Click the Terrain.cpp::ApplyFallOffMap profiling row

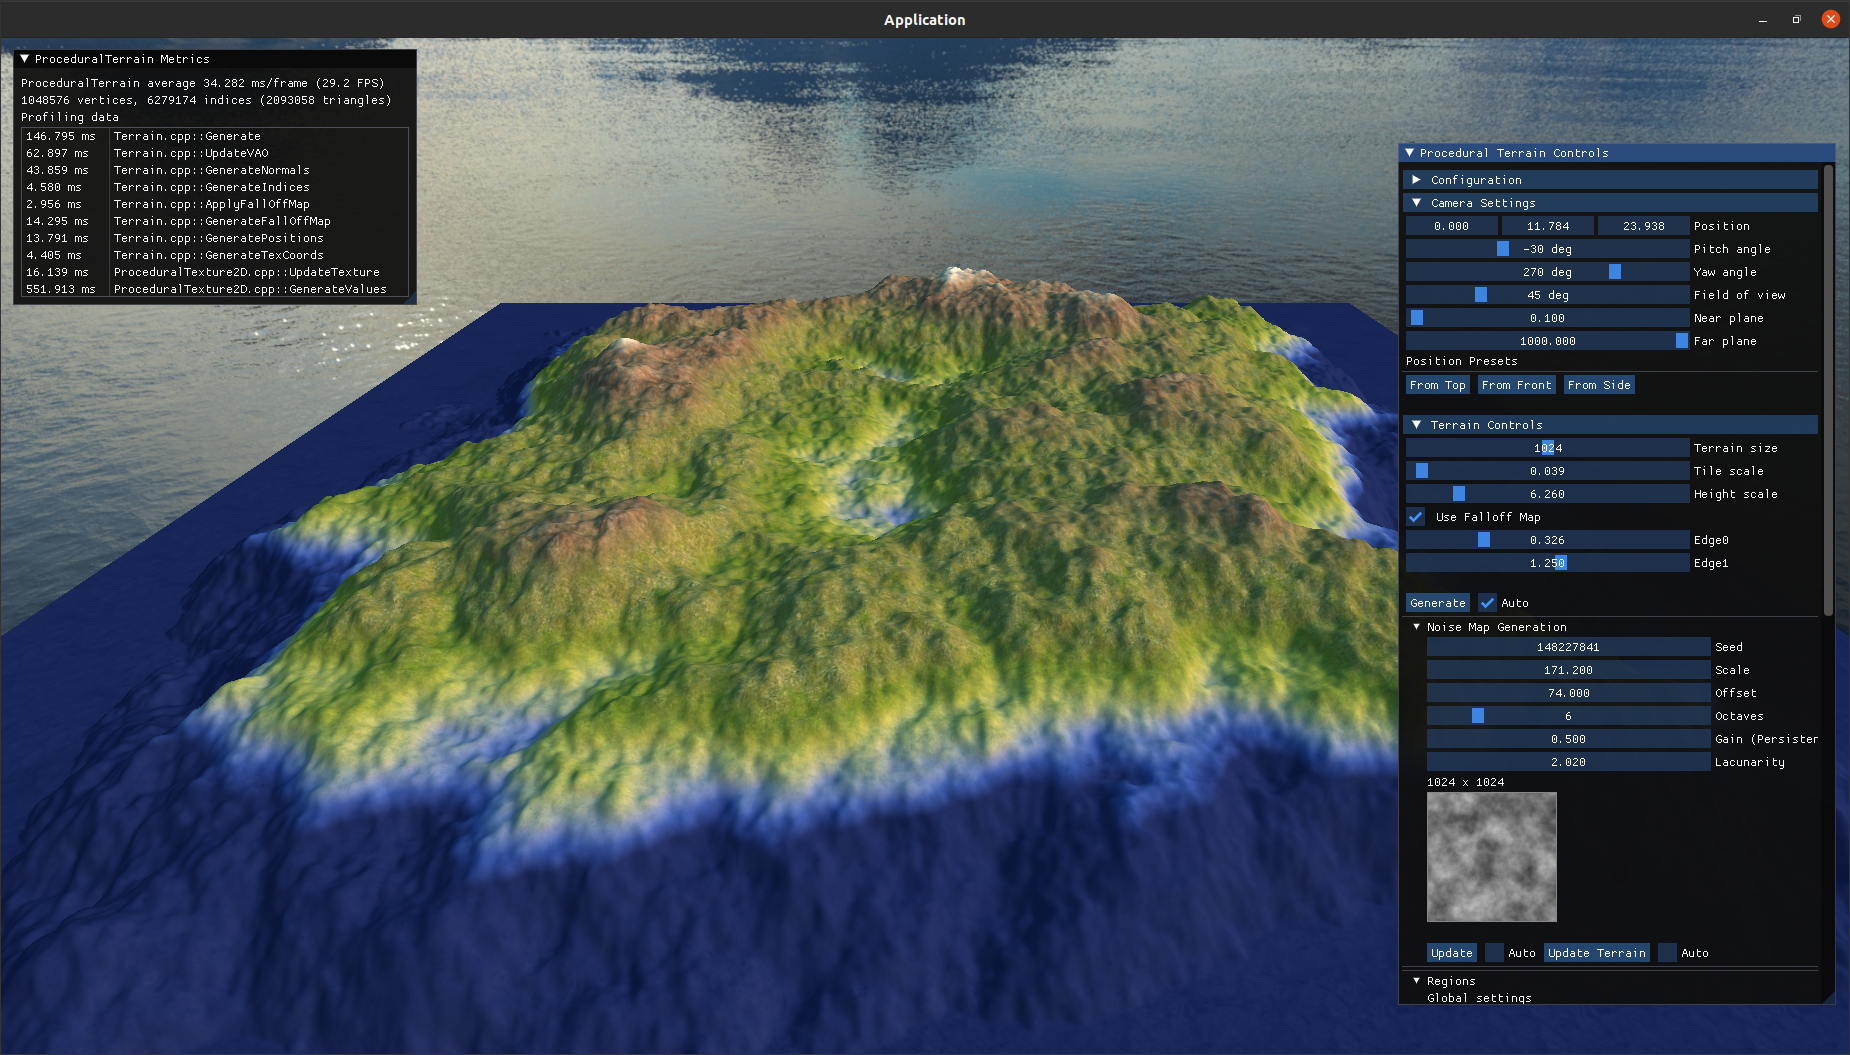click(x=215, y=204)
